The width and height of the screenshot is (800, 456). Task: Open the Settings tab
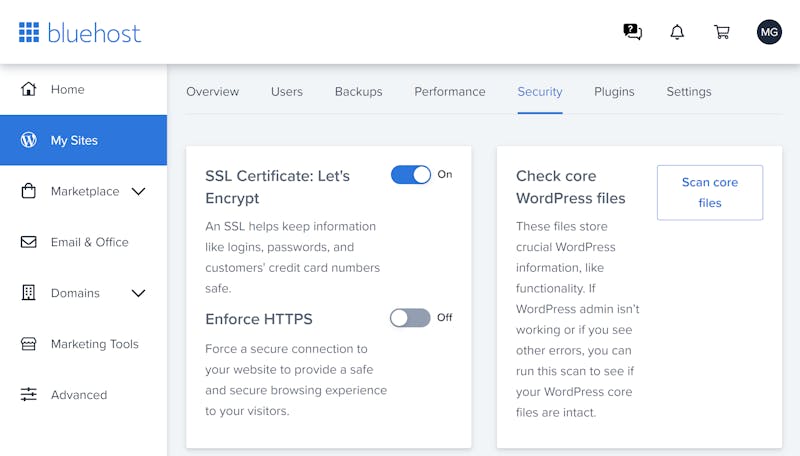689,91
